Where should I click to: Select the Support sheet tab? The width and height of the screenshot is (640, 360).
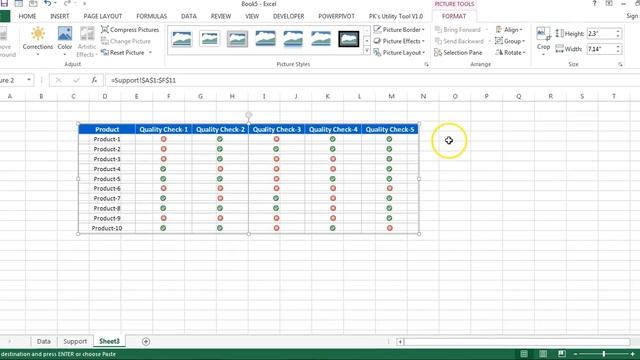(x=75, y=341)
